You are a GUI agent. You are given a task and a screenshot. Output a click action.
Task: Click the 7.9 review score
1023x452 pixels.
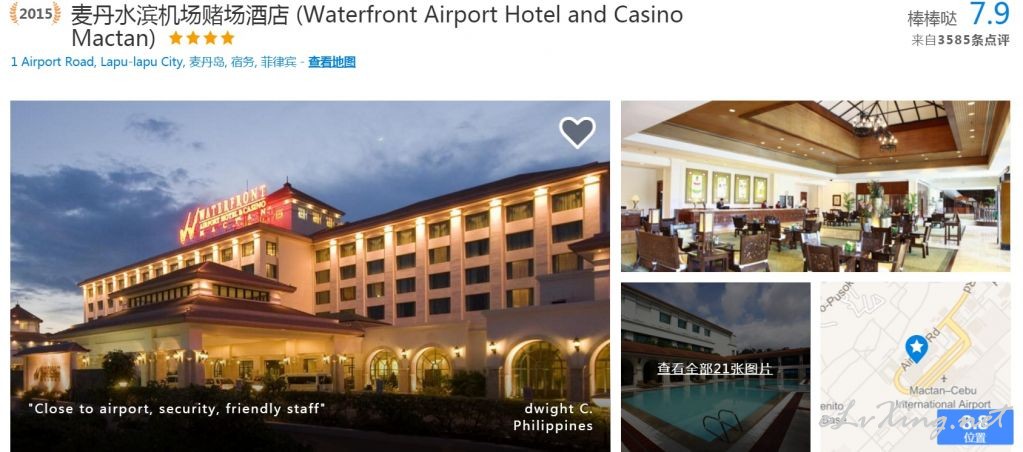pyautogui.click(x=990, y=14)
